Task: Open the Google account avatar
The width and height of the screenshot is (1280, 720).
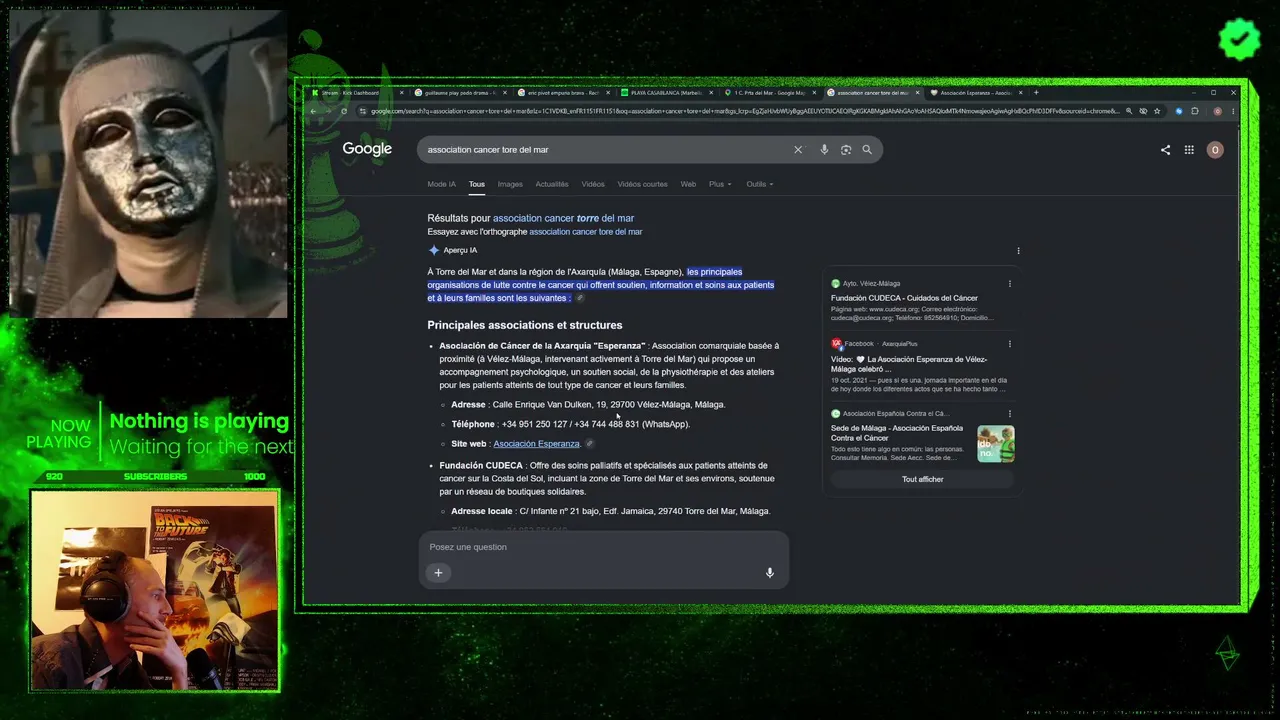Action: (1215, 150)
